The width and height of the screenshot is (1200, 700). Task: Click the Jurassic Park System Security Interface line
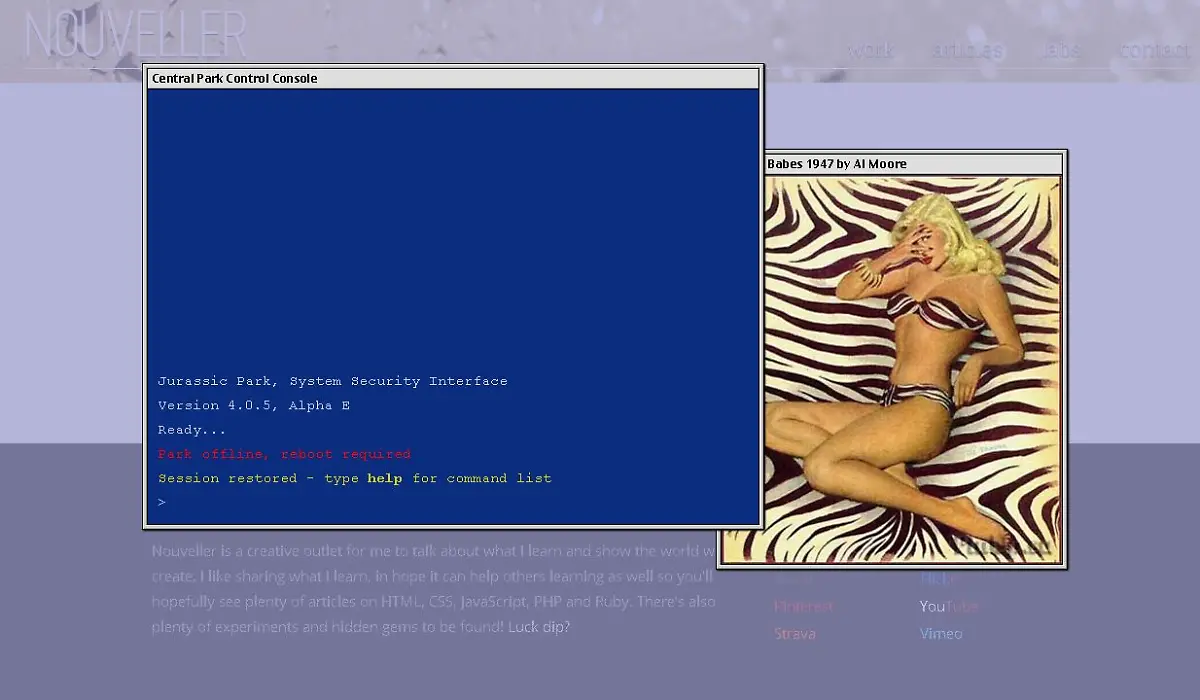coord(332,381)
